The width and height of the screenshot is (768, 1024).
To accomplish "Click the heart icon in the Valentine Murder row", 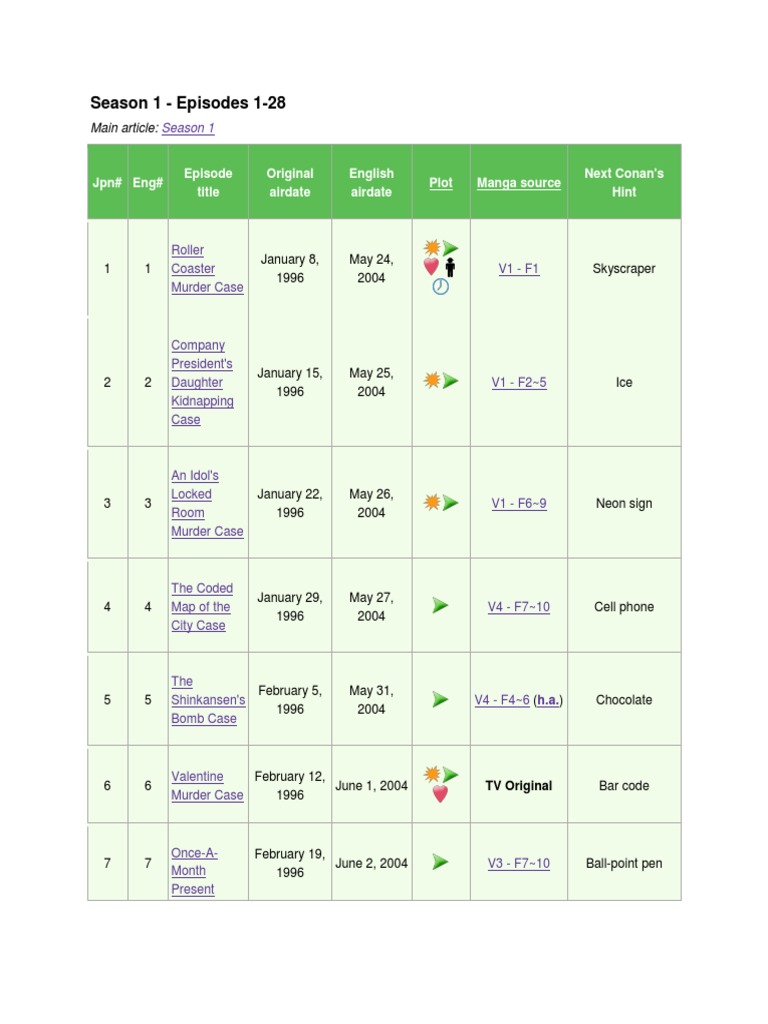I will point(440,794).
